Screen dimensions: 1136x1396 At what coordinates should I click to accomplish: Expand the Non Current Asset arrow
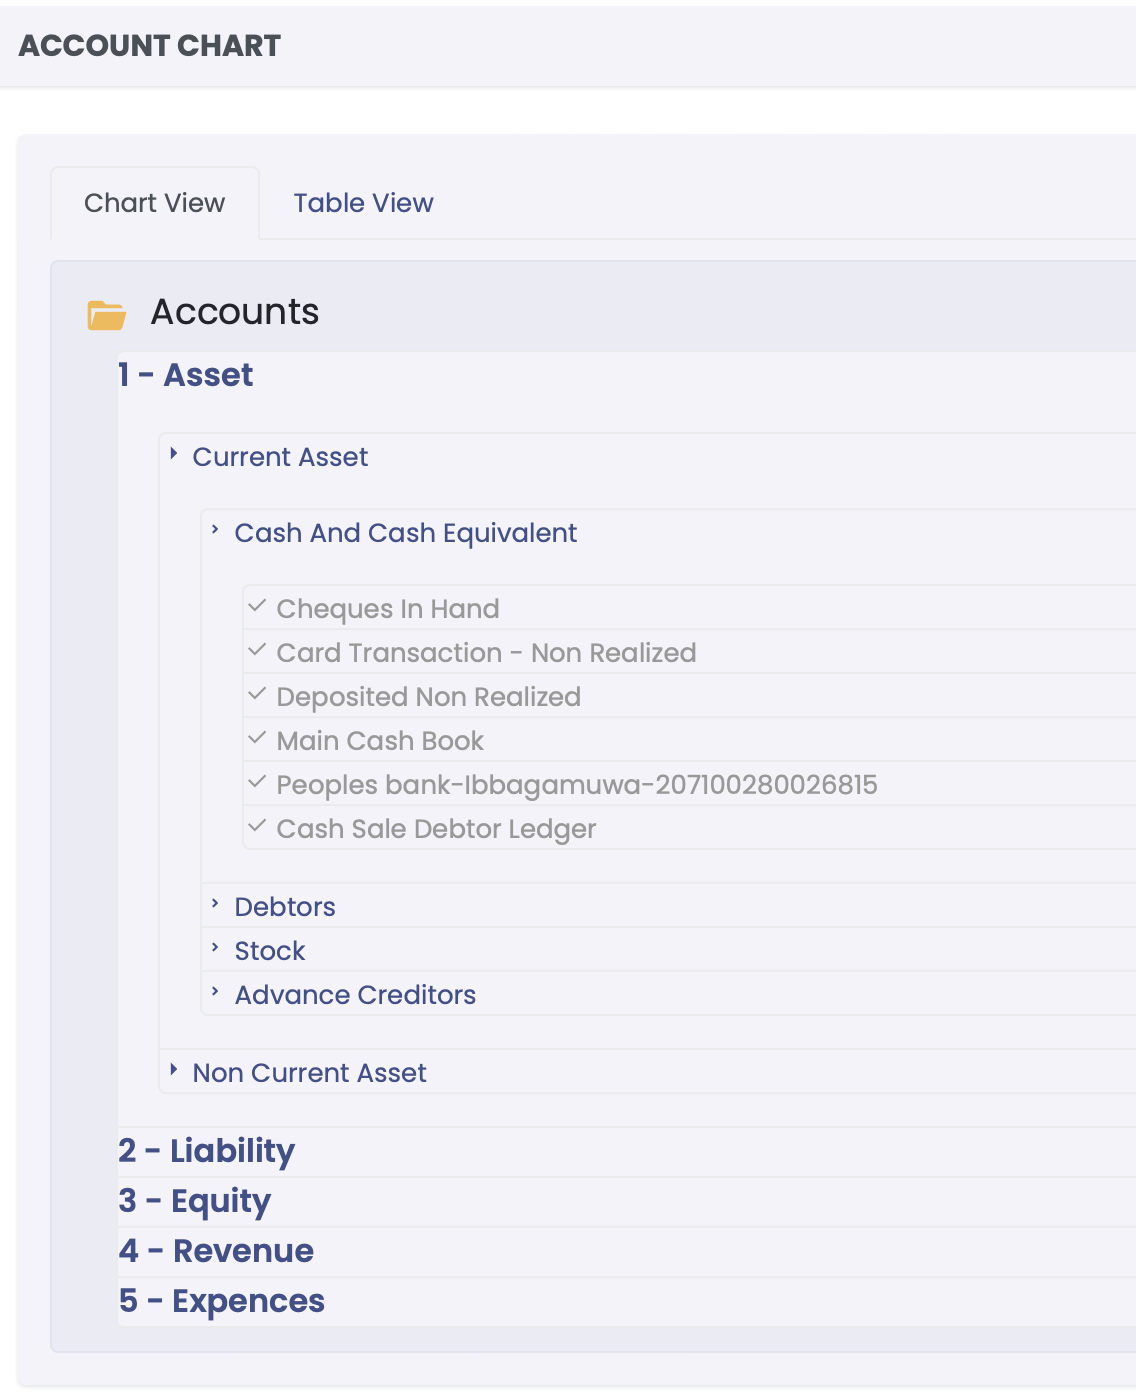[174, 1071]
